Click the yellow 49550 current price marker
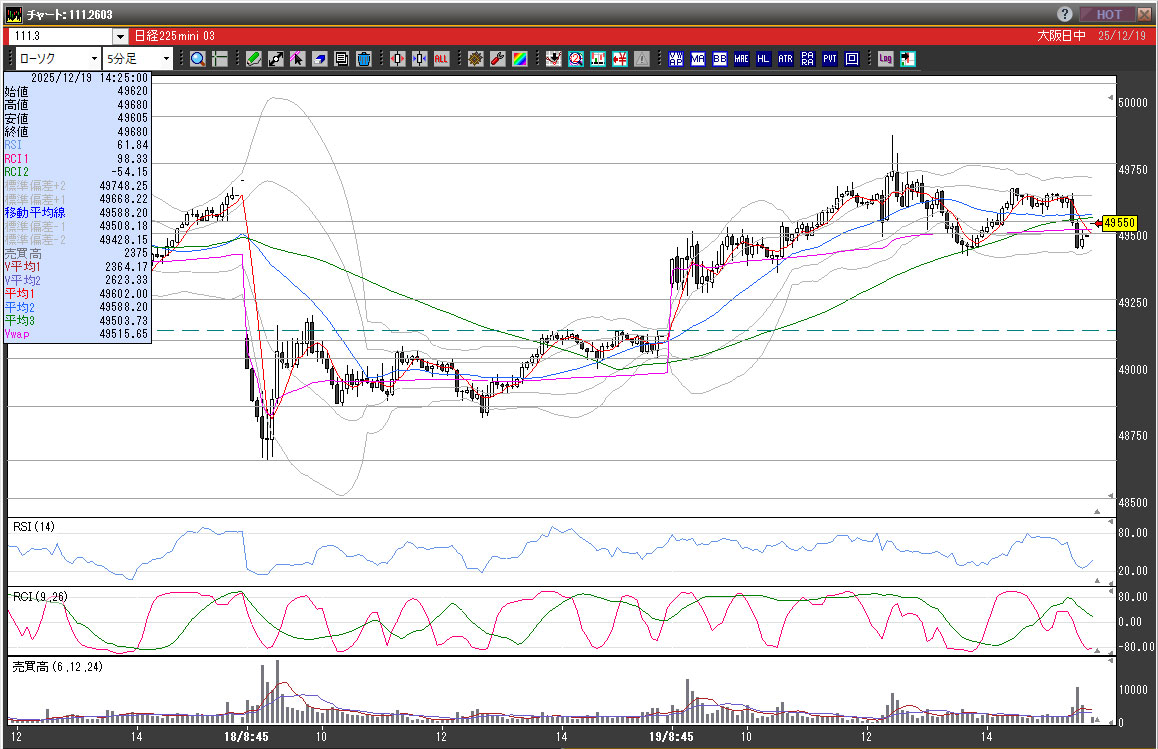 pyautogui.click(x=1119, y=223)
